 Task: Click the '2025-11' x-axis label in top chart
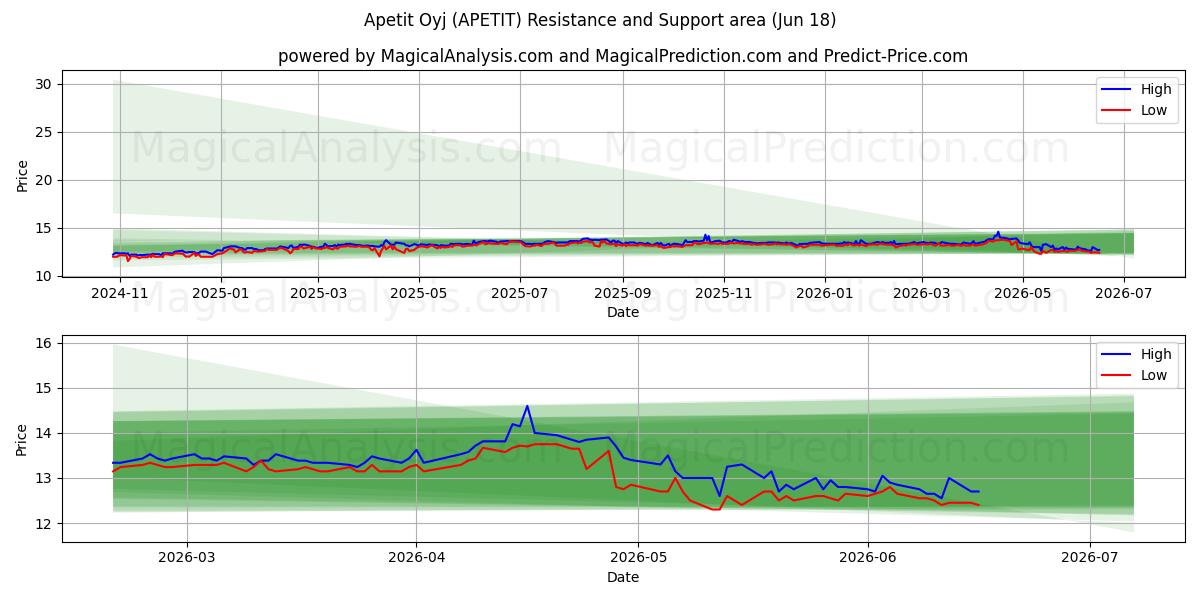(x=723, y=294)
